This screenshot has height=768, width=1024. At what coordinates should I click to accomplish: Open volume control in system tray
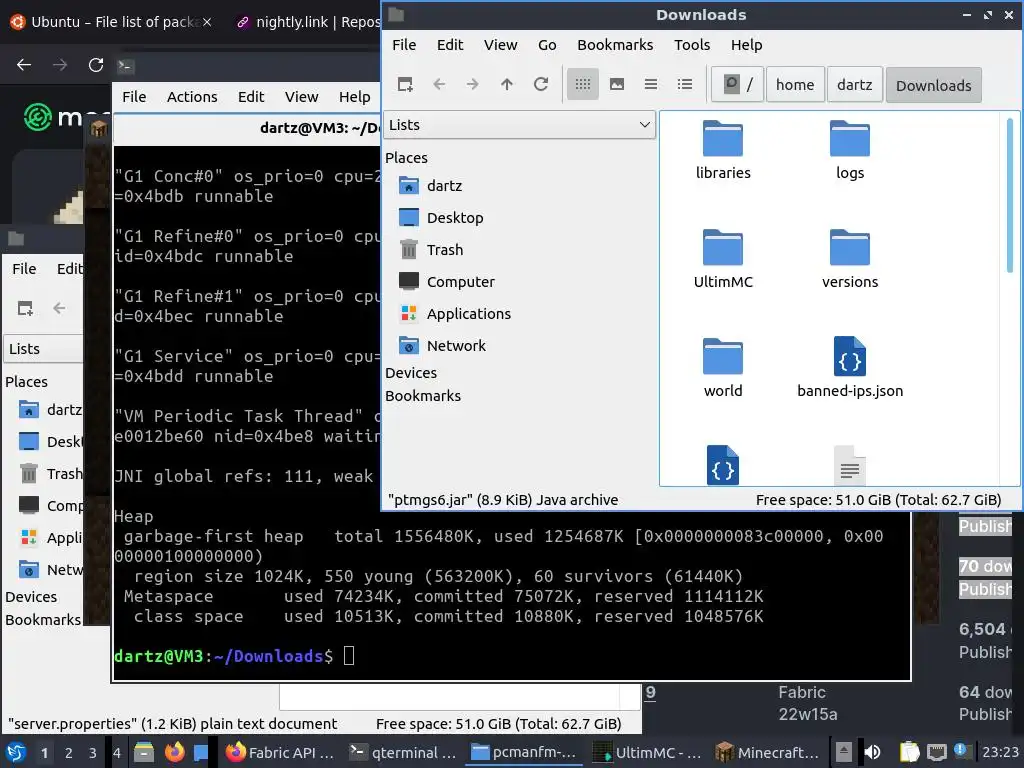point(872,752)
